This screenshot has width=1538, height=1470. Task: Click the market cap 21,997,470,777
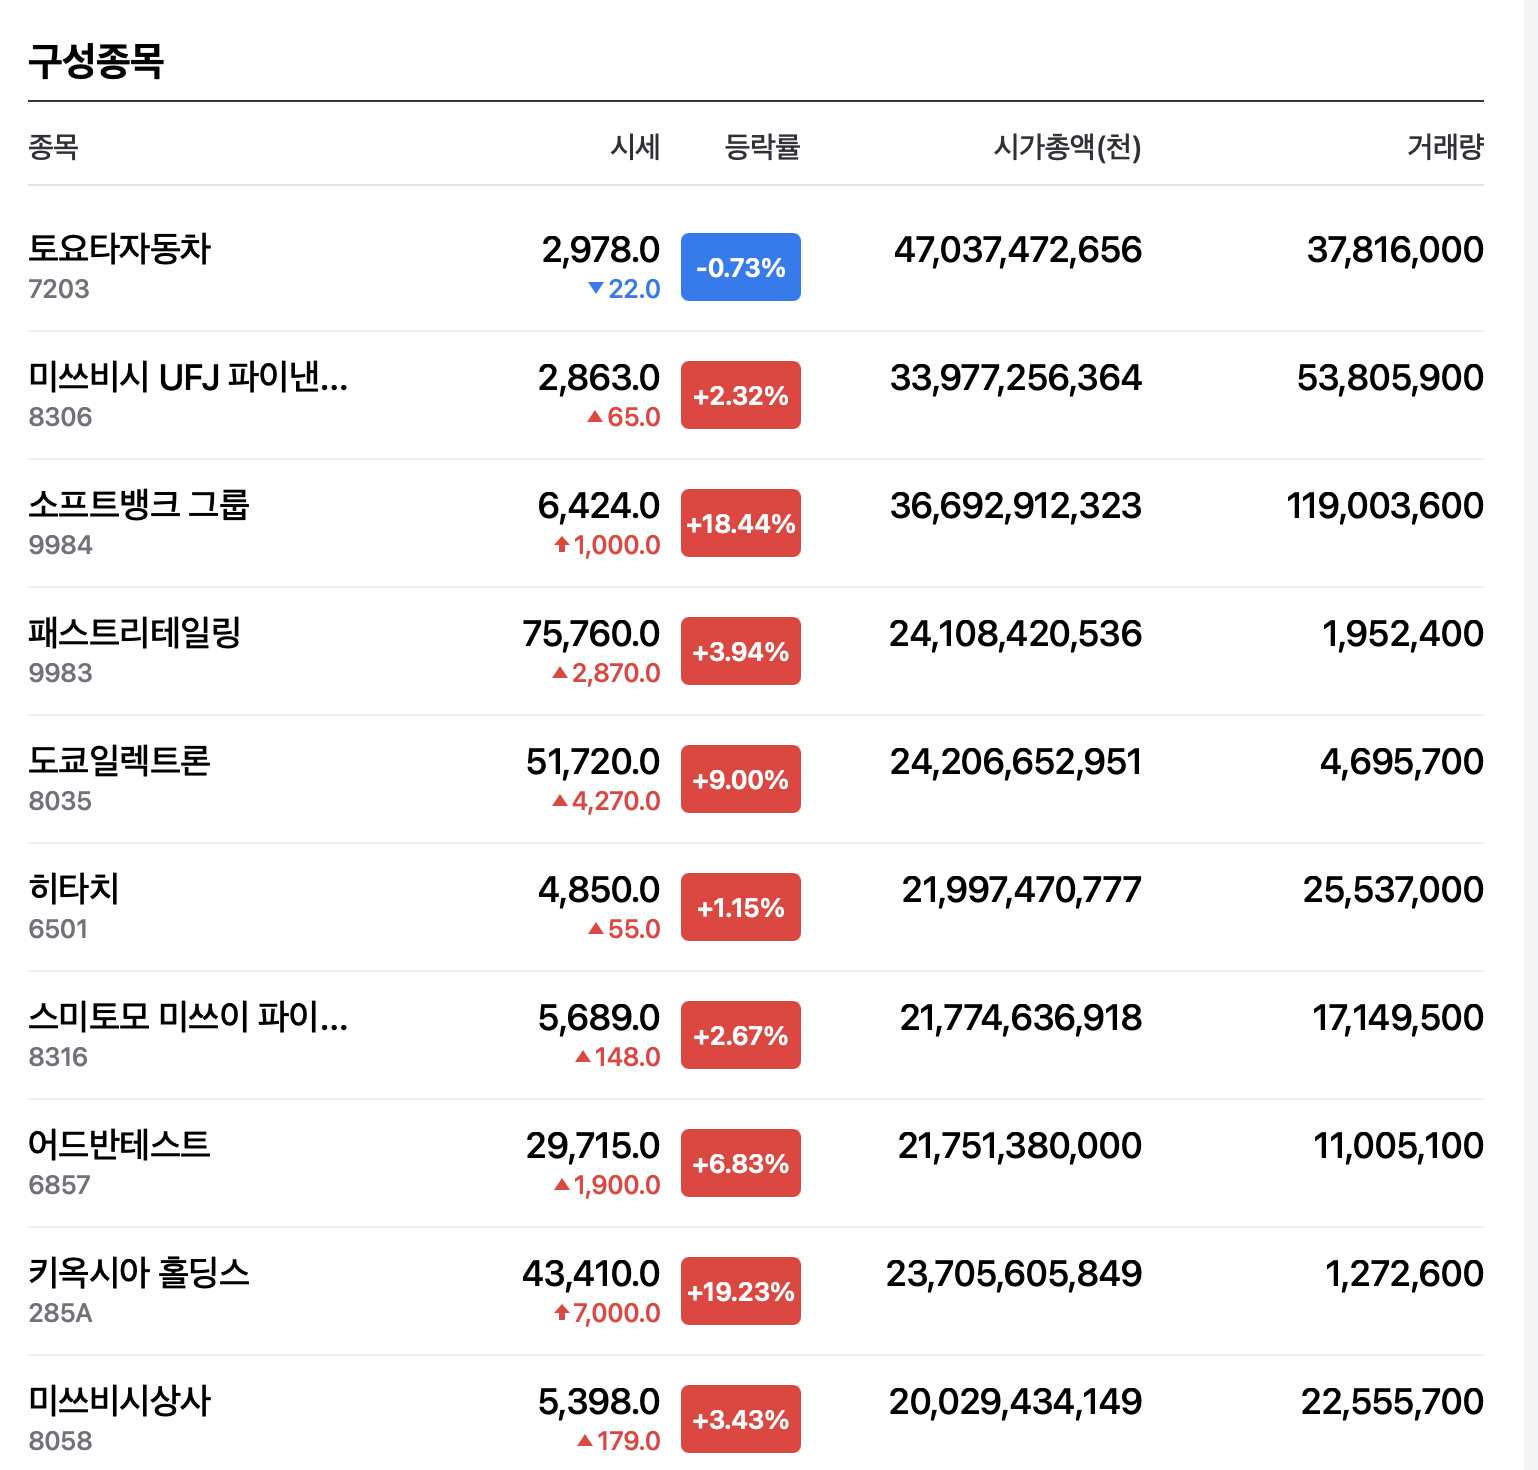pyautogui.click(x=1022, y=889)
